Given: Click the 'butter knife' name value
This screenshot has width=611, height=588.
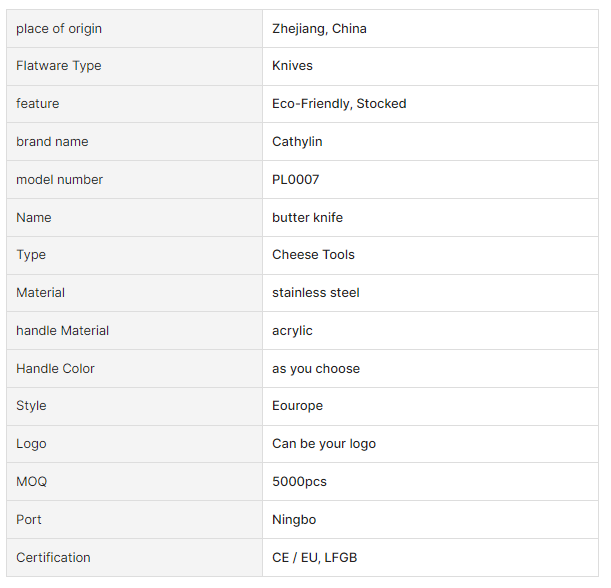Looking at the screenshot, I should (307, 217).
